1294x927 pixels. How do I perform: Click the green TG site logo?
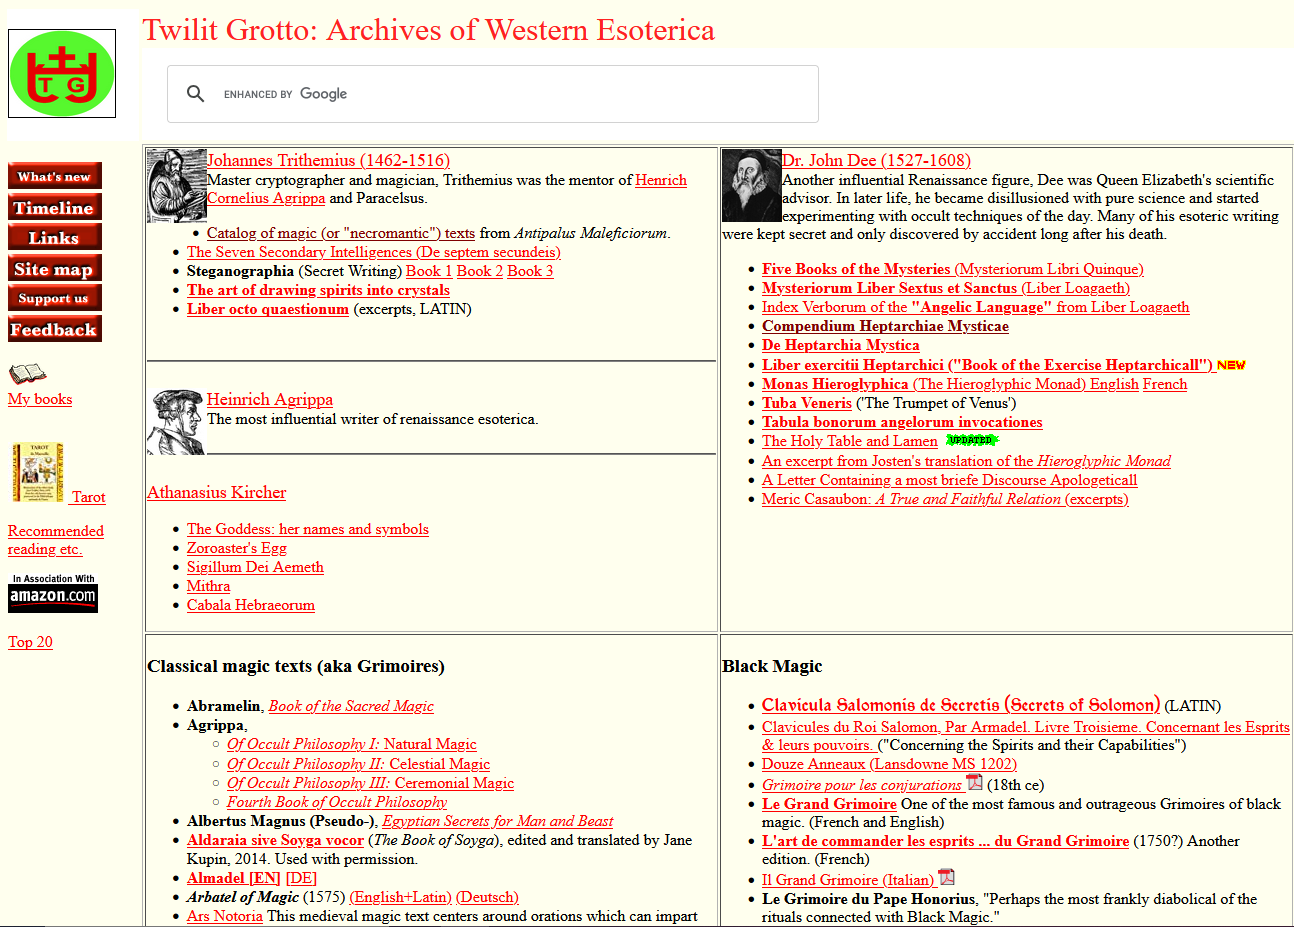click(62, 73)
